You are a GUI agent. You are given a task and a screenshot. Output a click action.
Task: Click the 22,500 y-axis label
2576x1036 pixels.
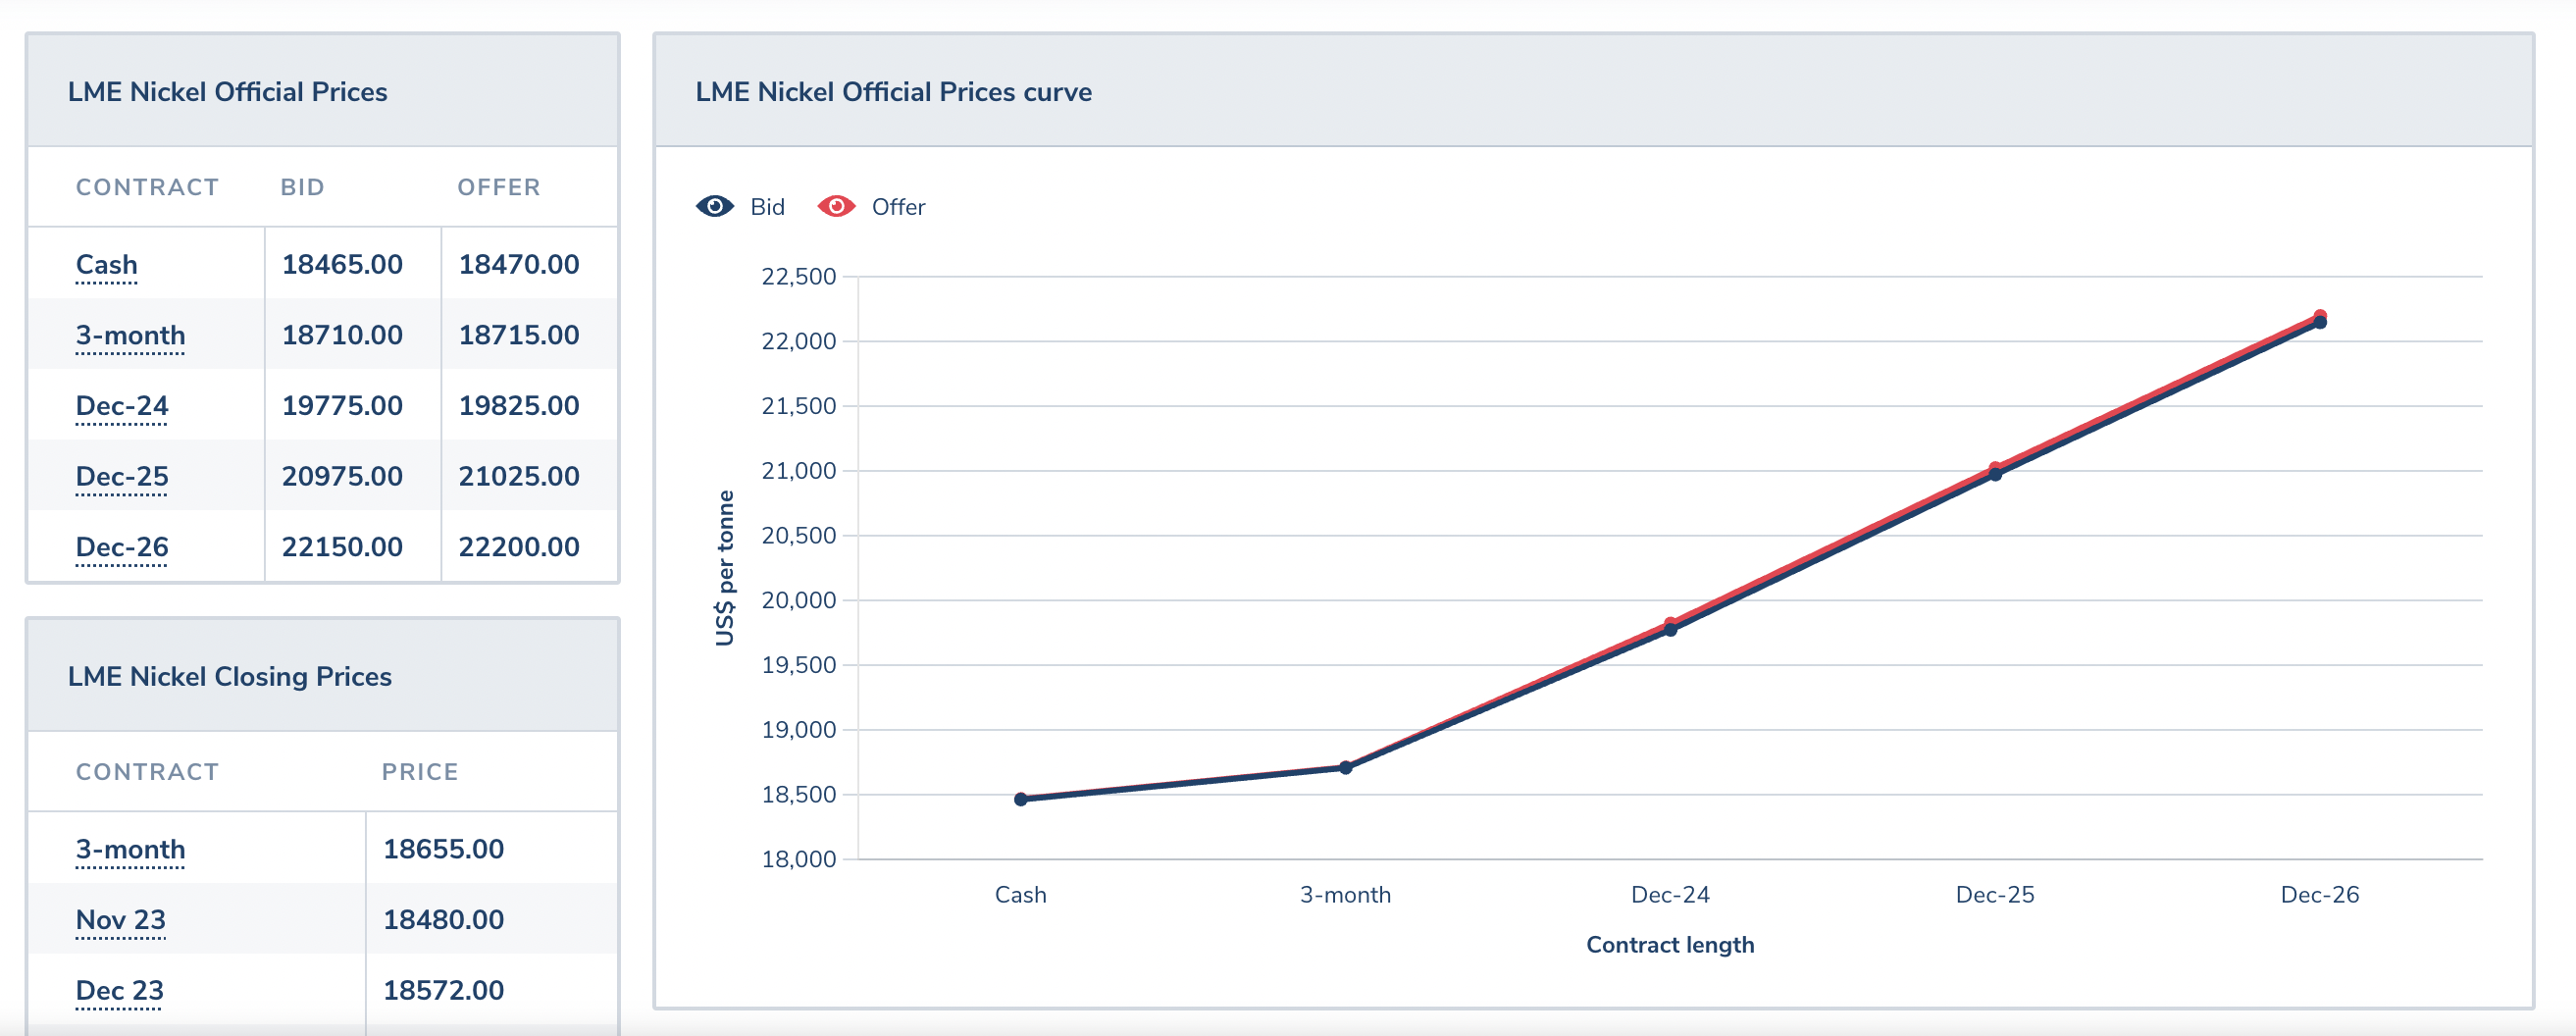tap(798, 277)
